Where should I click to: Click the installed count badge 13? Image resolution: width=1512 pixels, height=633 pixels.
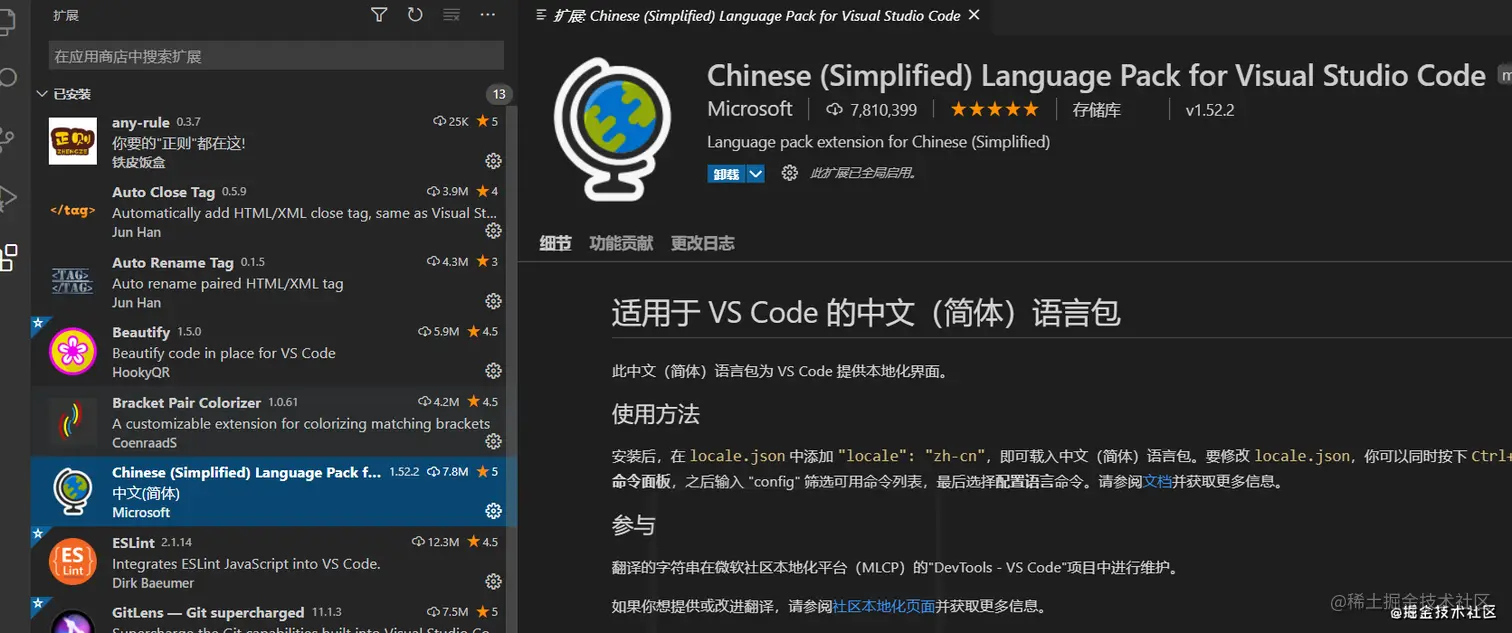click(x=499, y=94)
